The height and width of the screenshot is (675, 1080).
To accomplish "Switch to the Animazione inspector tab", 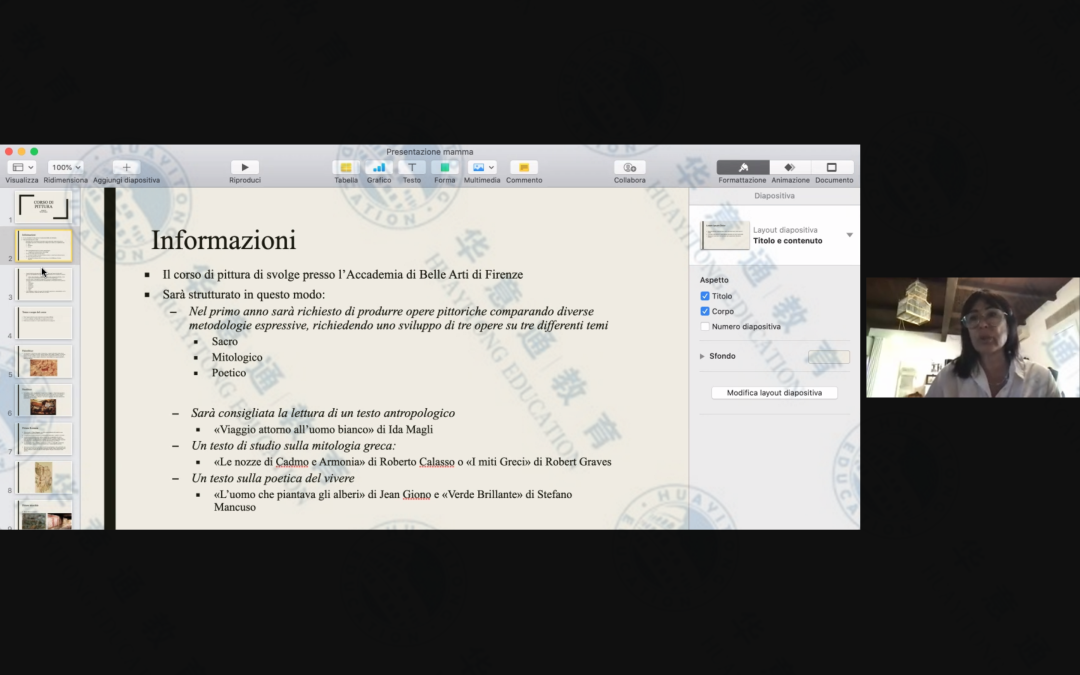I will click(790, 167).
